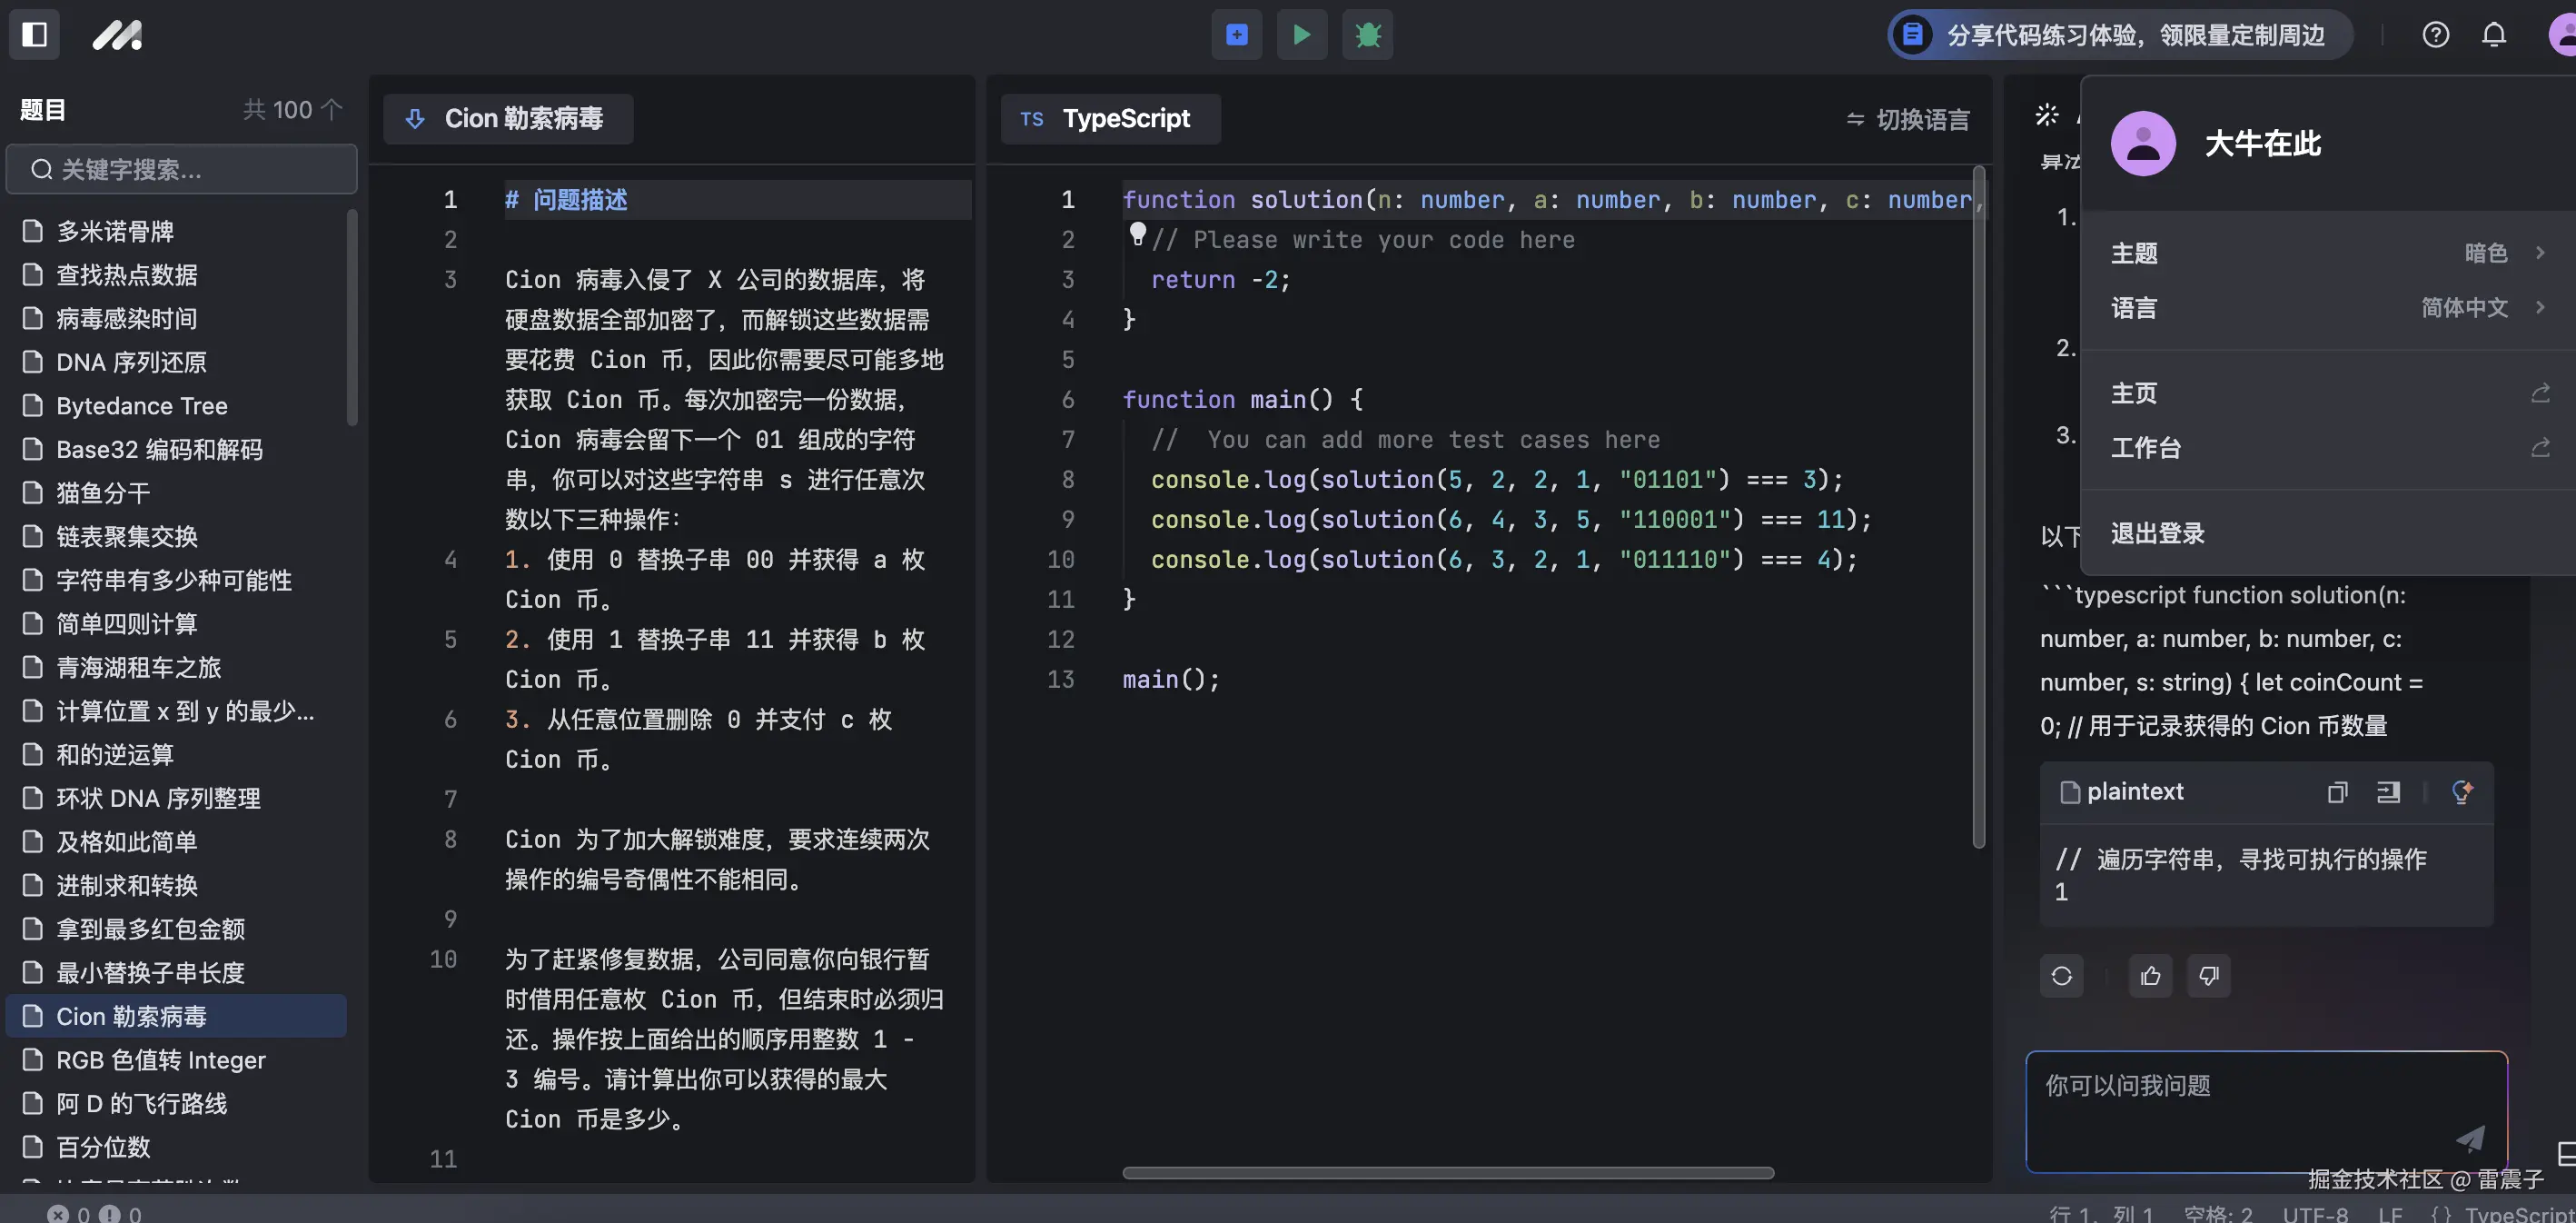The height and width of the screenshot is (1223, 2576).
Task: Click 退出登录 to log out
Action: [2157, 533]
